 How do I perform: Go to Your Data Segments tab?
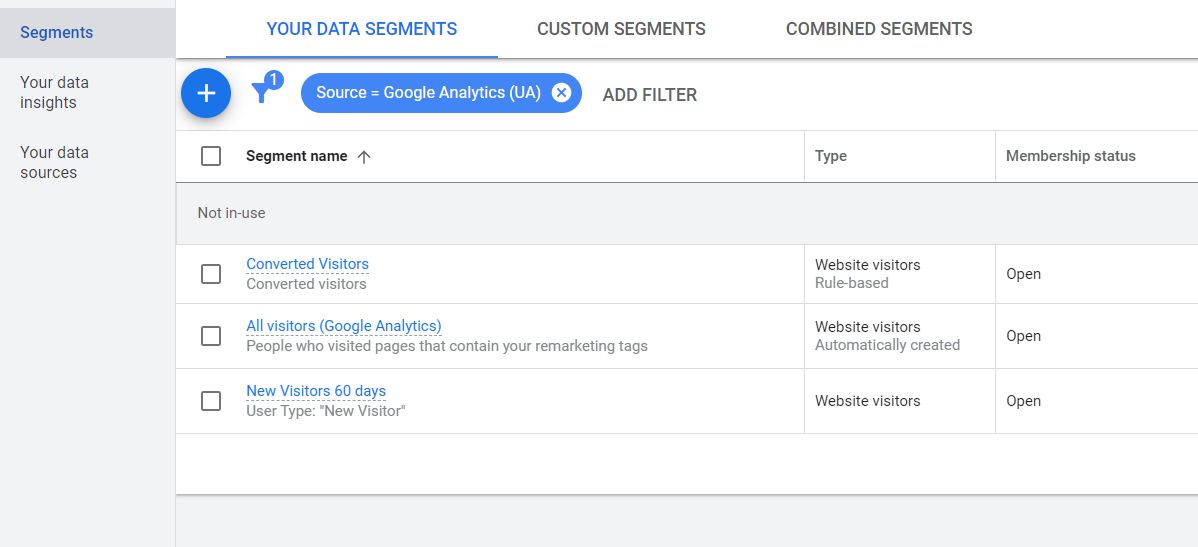click(x=362, y=29)
